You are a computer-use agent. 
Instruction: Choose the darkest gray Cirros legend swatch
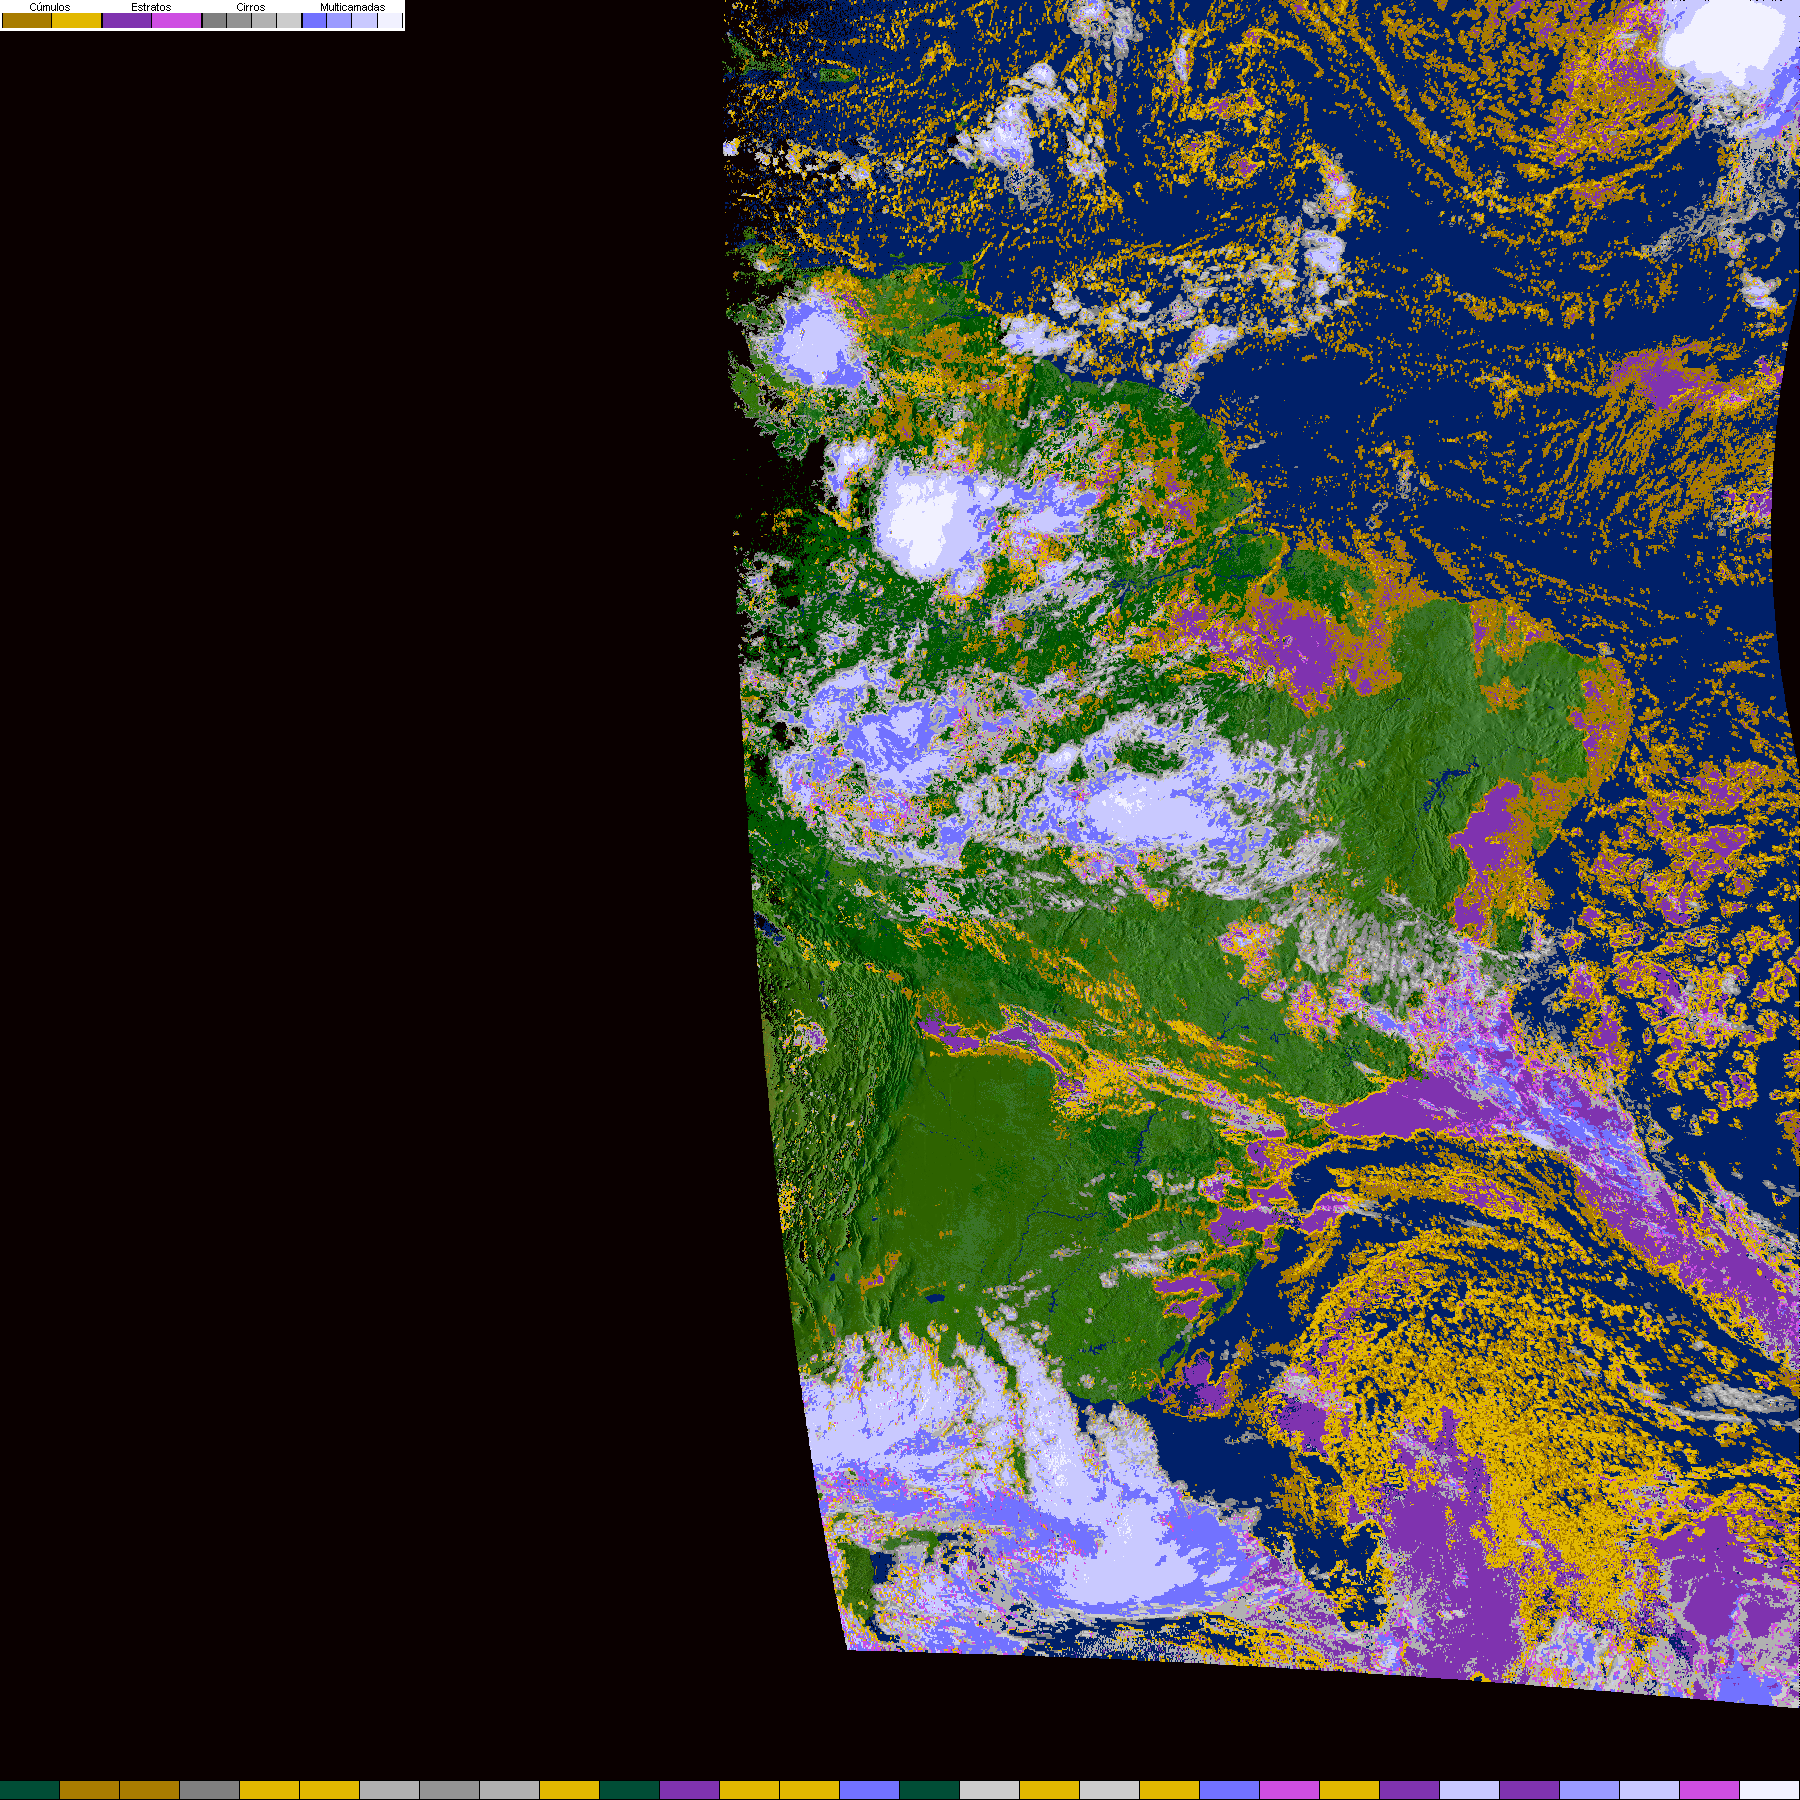(214, 20)
